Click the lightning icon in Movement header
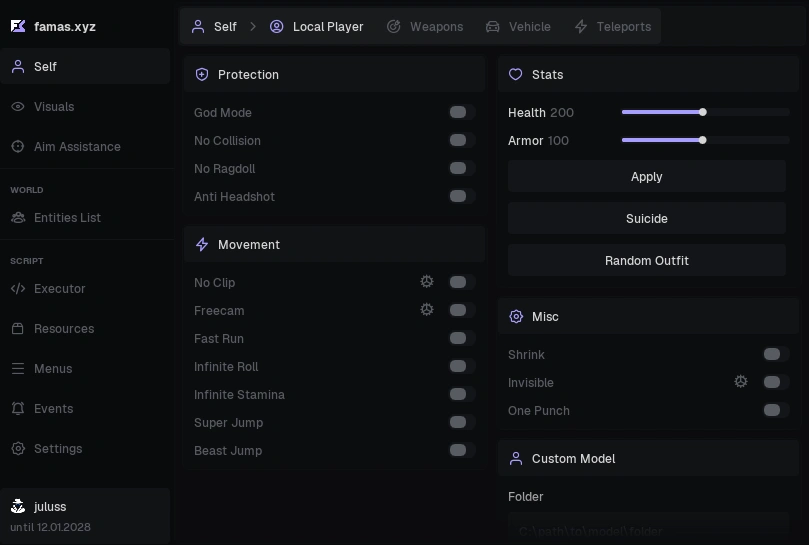The image size is (809, 545). tap(202, 245)
